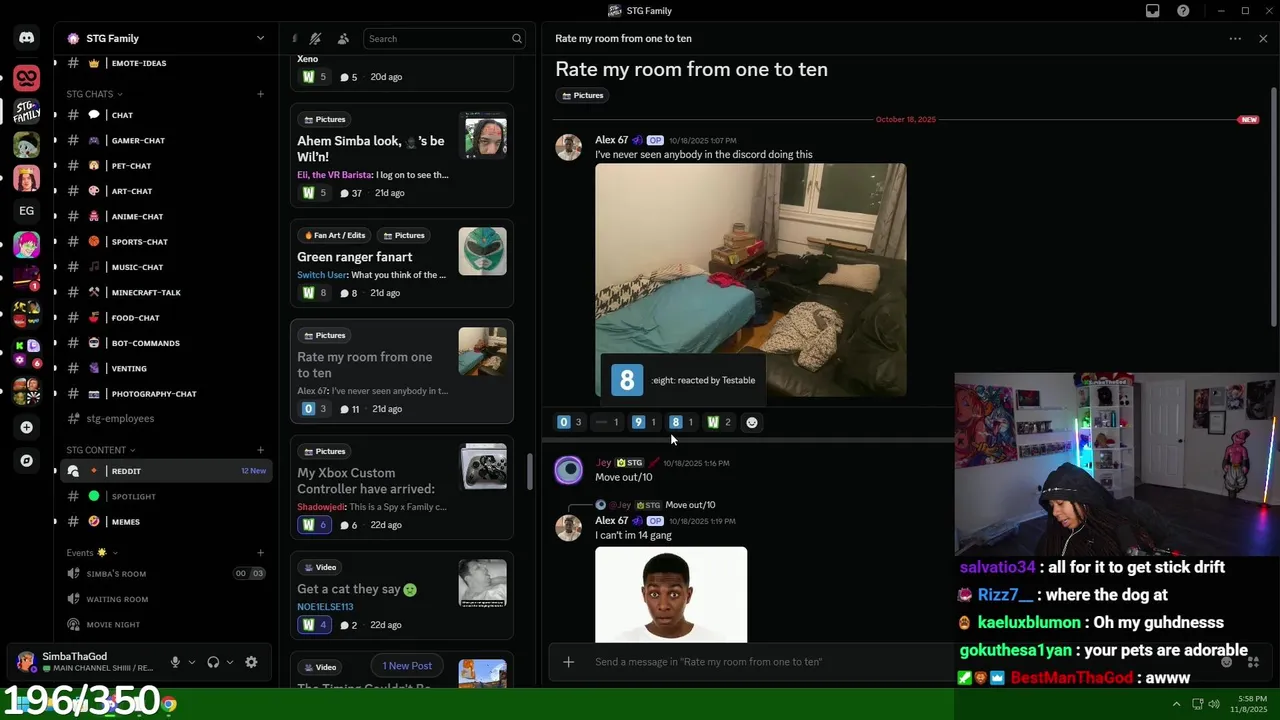
Task: Toggle W upvote on Green ranger fanart
Action: point(314,293)
